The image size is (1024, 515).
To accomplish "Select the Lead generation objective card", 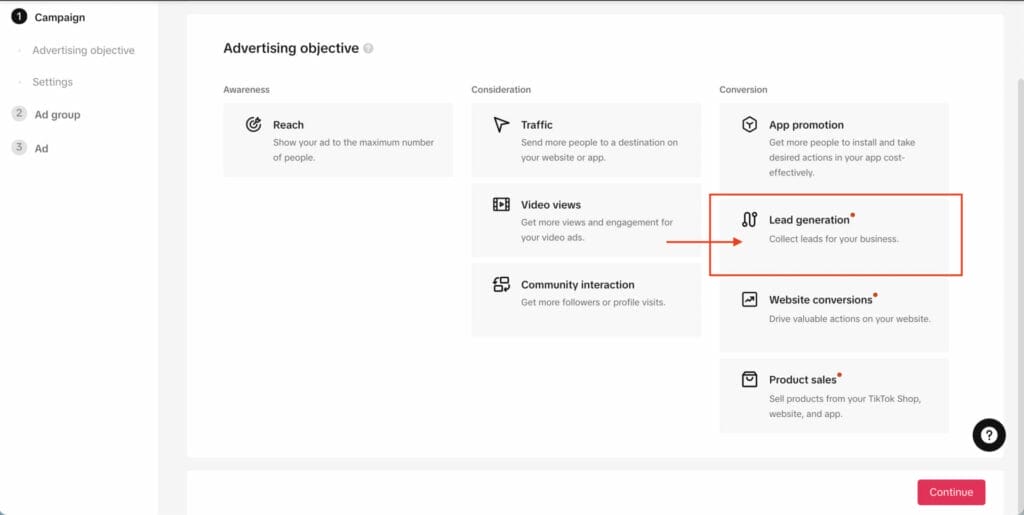I will (835, 234).
